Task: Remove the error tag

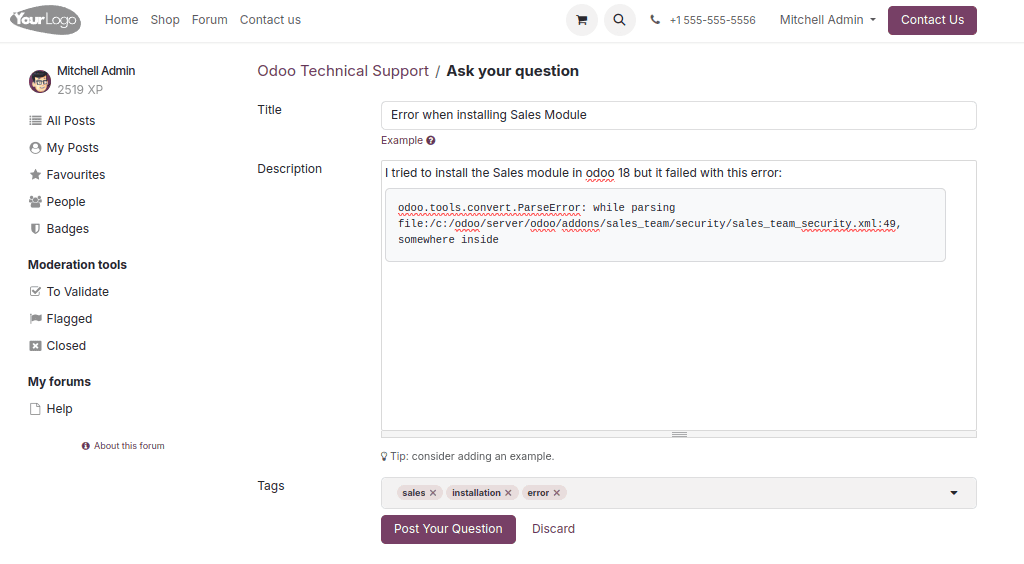Action: tap(557, 493)
